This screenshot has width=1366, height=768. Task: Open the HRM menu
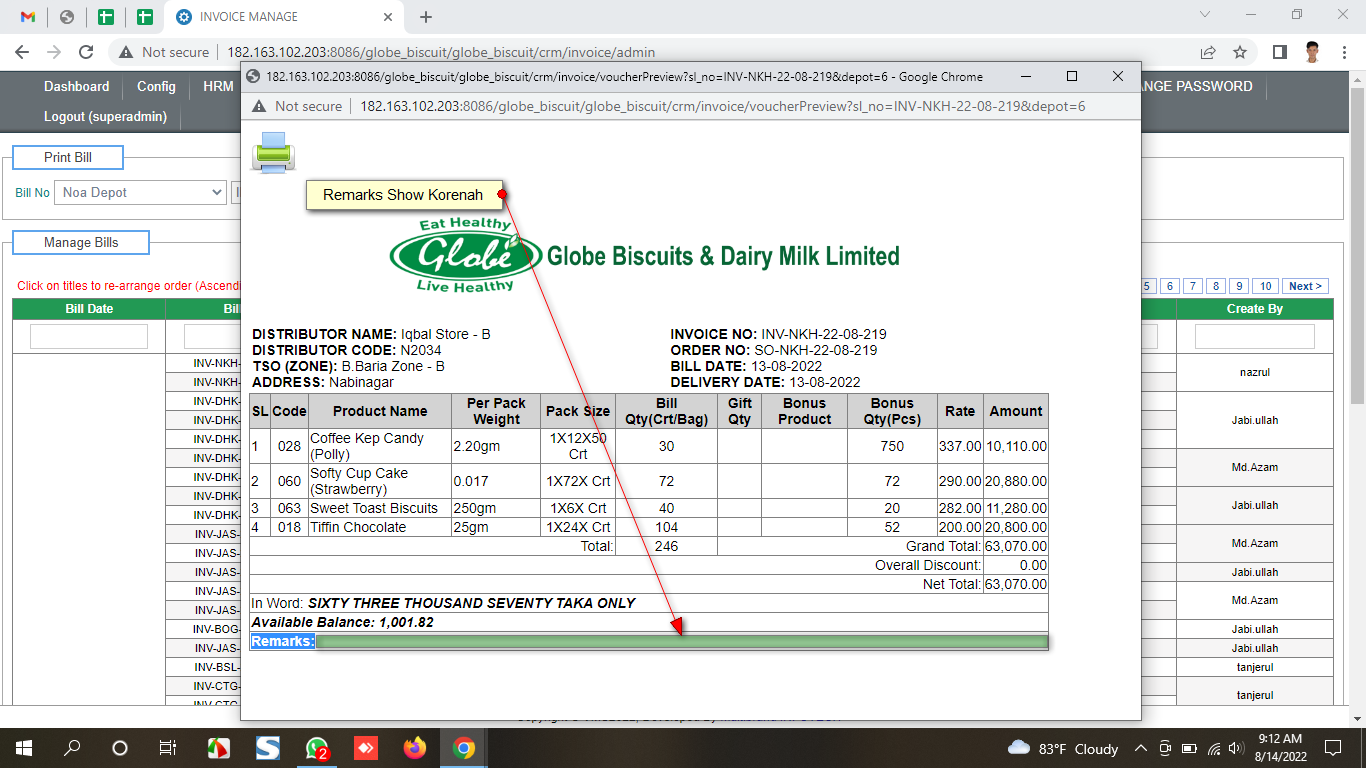point(218,87)
